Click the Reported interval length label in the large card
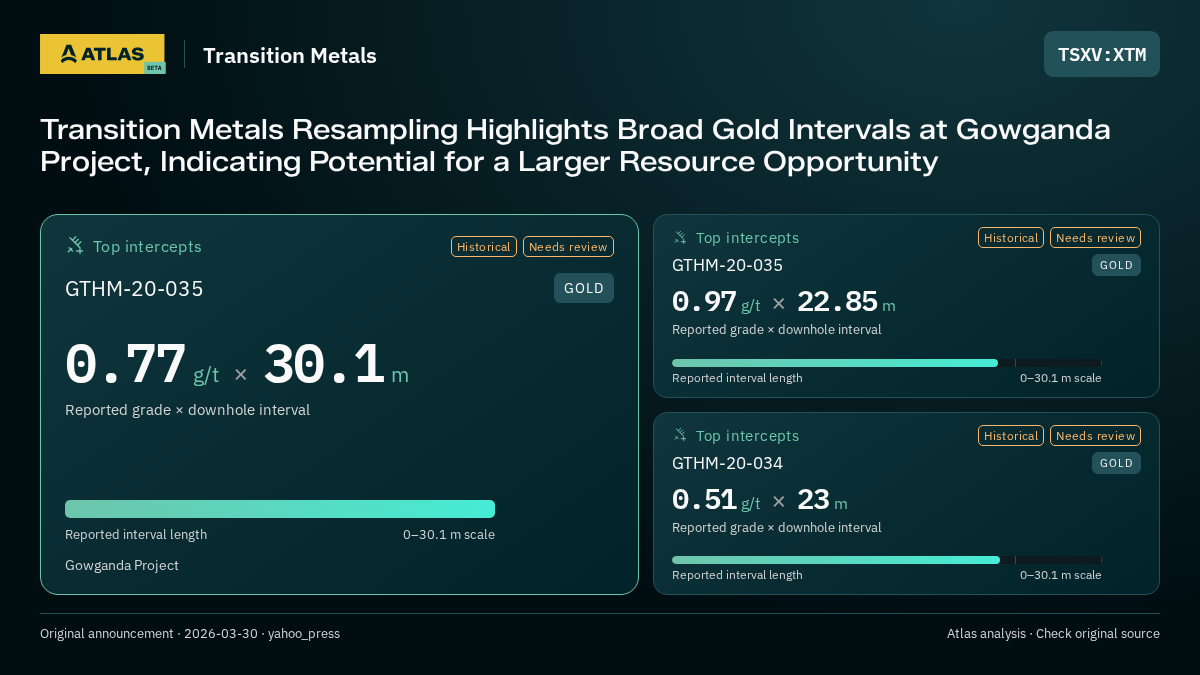 click(x=136, y=535)
